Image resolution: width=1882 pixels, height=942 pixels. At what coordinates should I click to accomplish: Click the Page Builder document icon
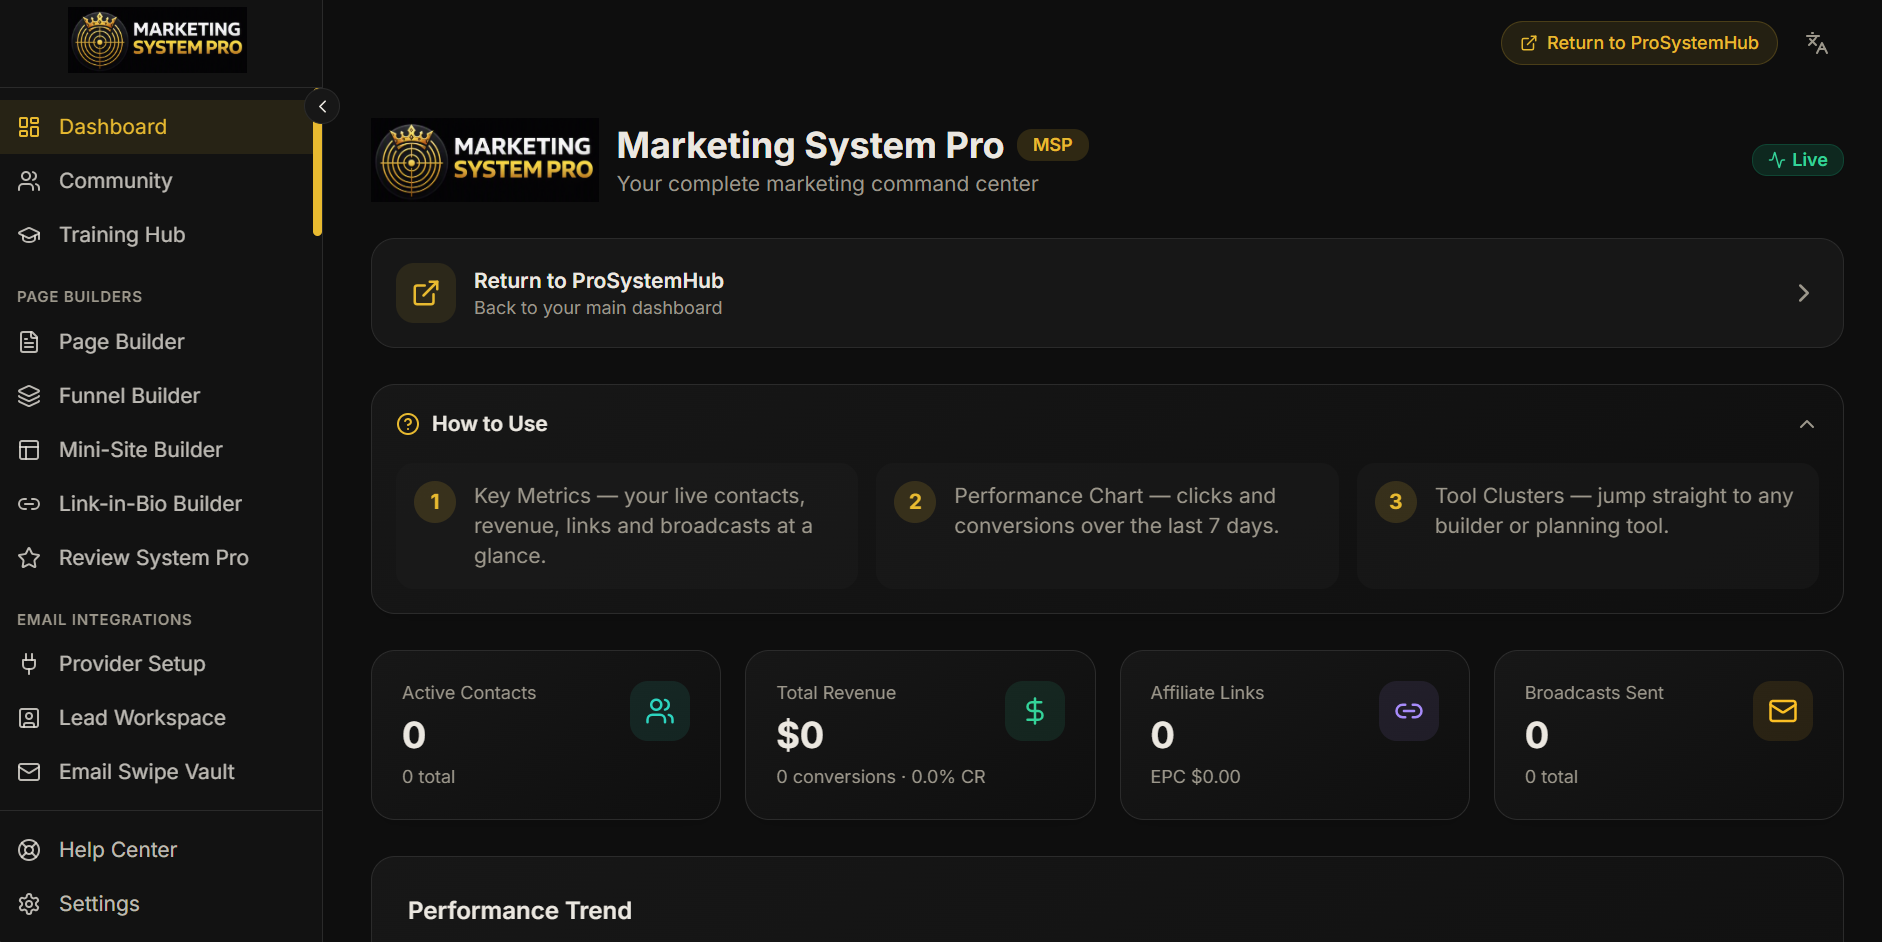coord(29,342)
